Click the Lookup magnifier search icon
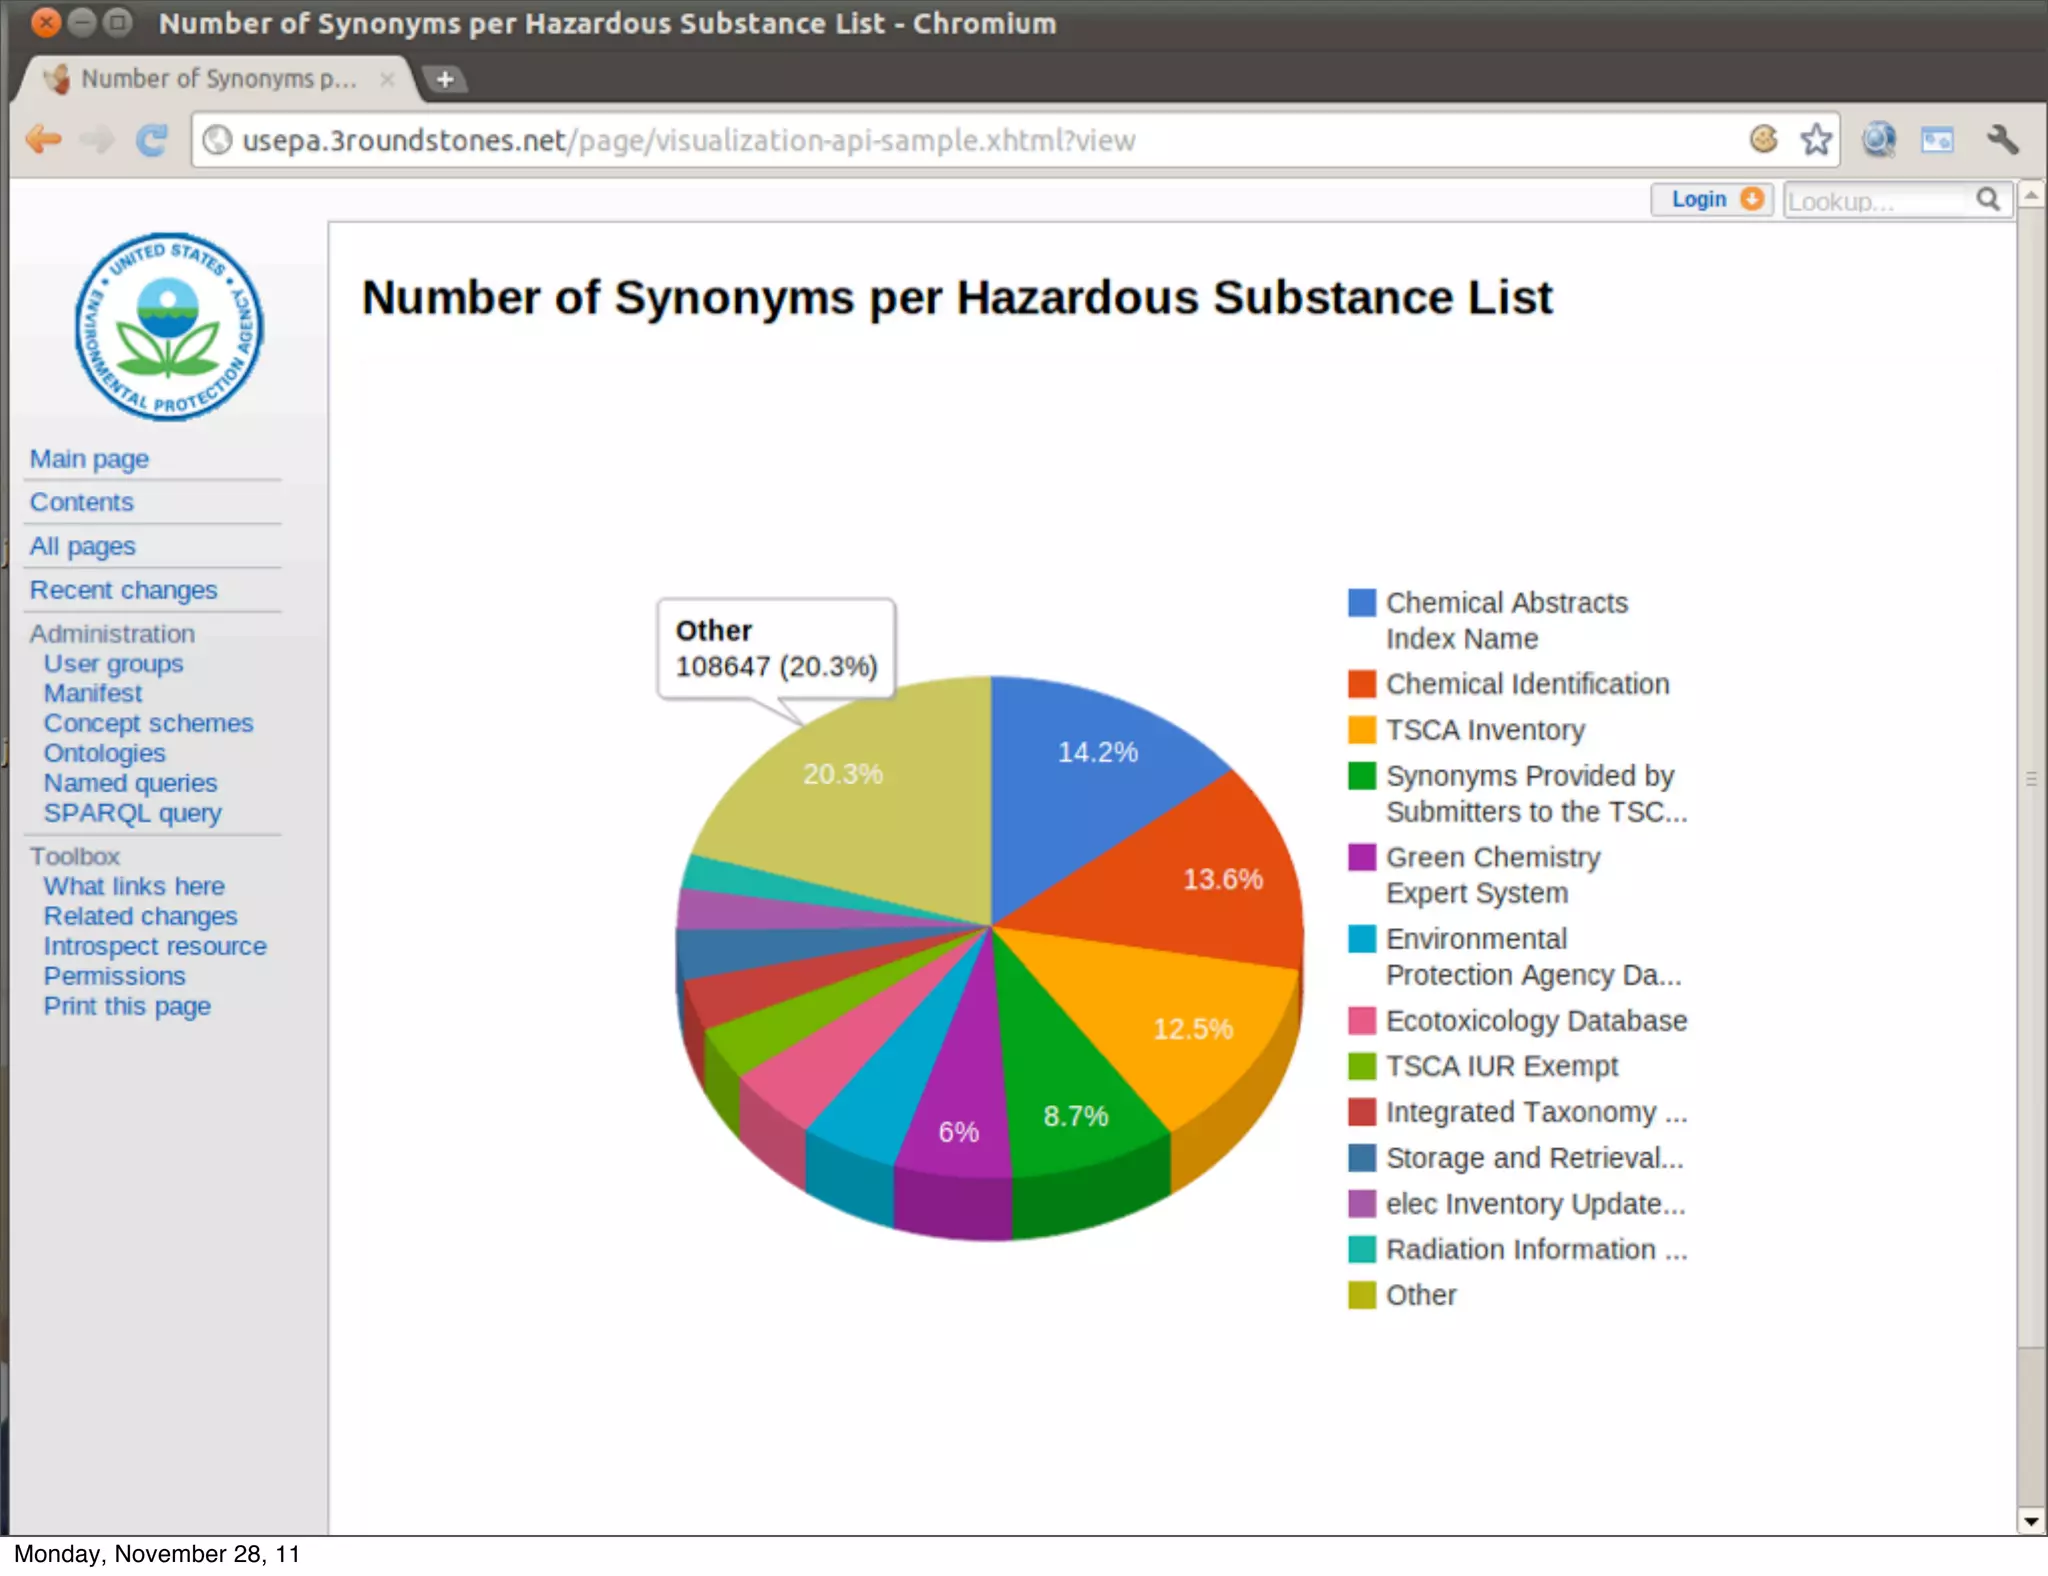2048x1576 pixels. click(1988, 200)
